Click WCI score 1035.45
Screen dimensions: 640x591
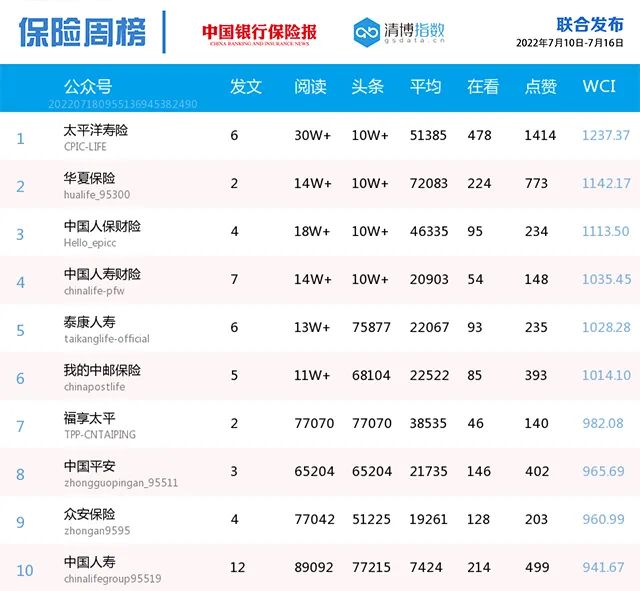coord(607,279)
